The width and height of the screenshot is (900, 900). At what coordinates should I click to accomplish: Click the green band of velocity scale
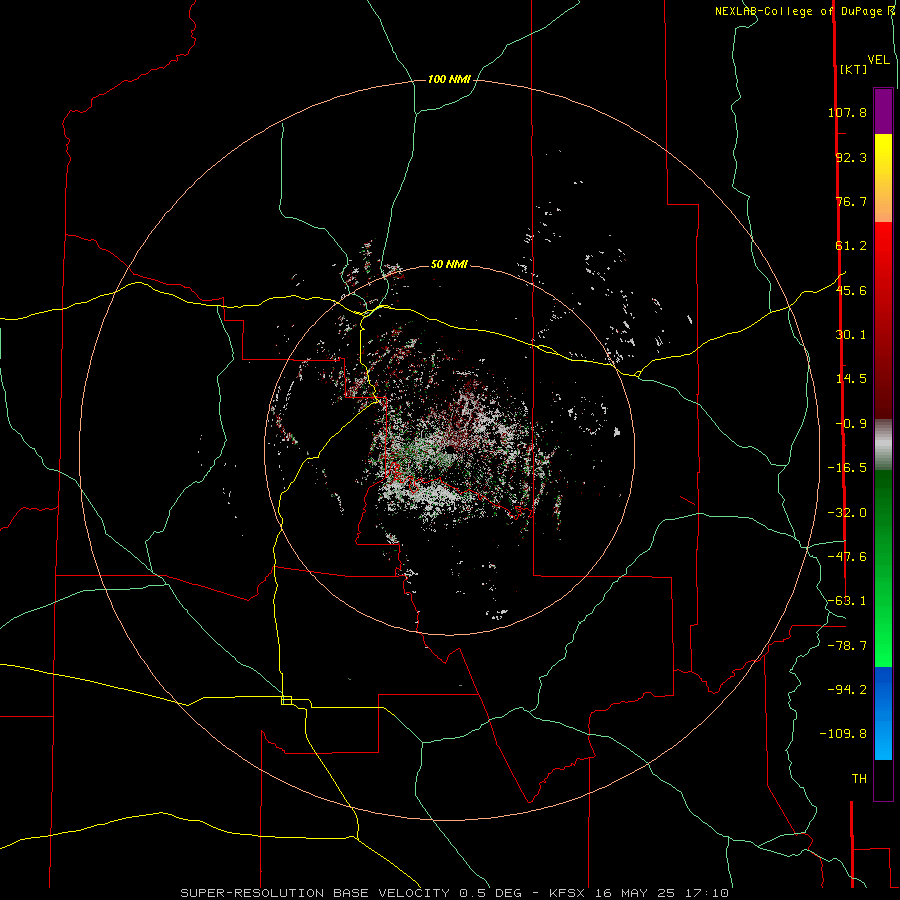click(x=883, y=568)
